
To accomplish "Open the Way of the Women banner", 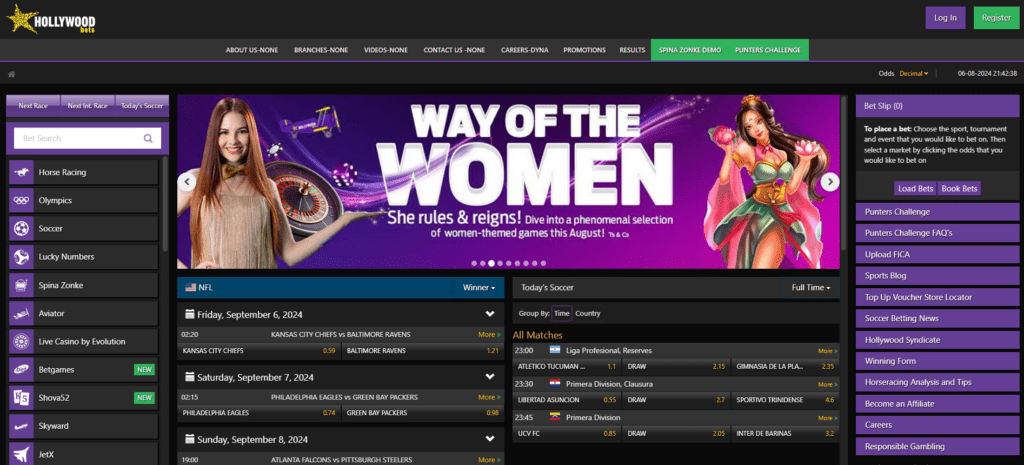I will pos(508,182).
